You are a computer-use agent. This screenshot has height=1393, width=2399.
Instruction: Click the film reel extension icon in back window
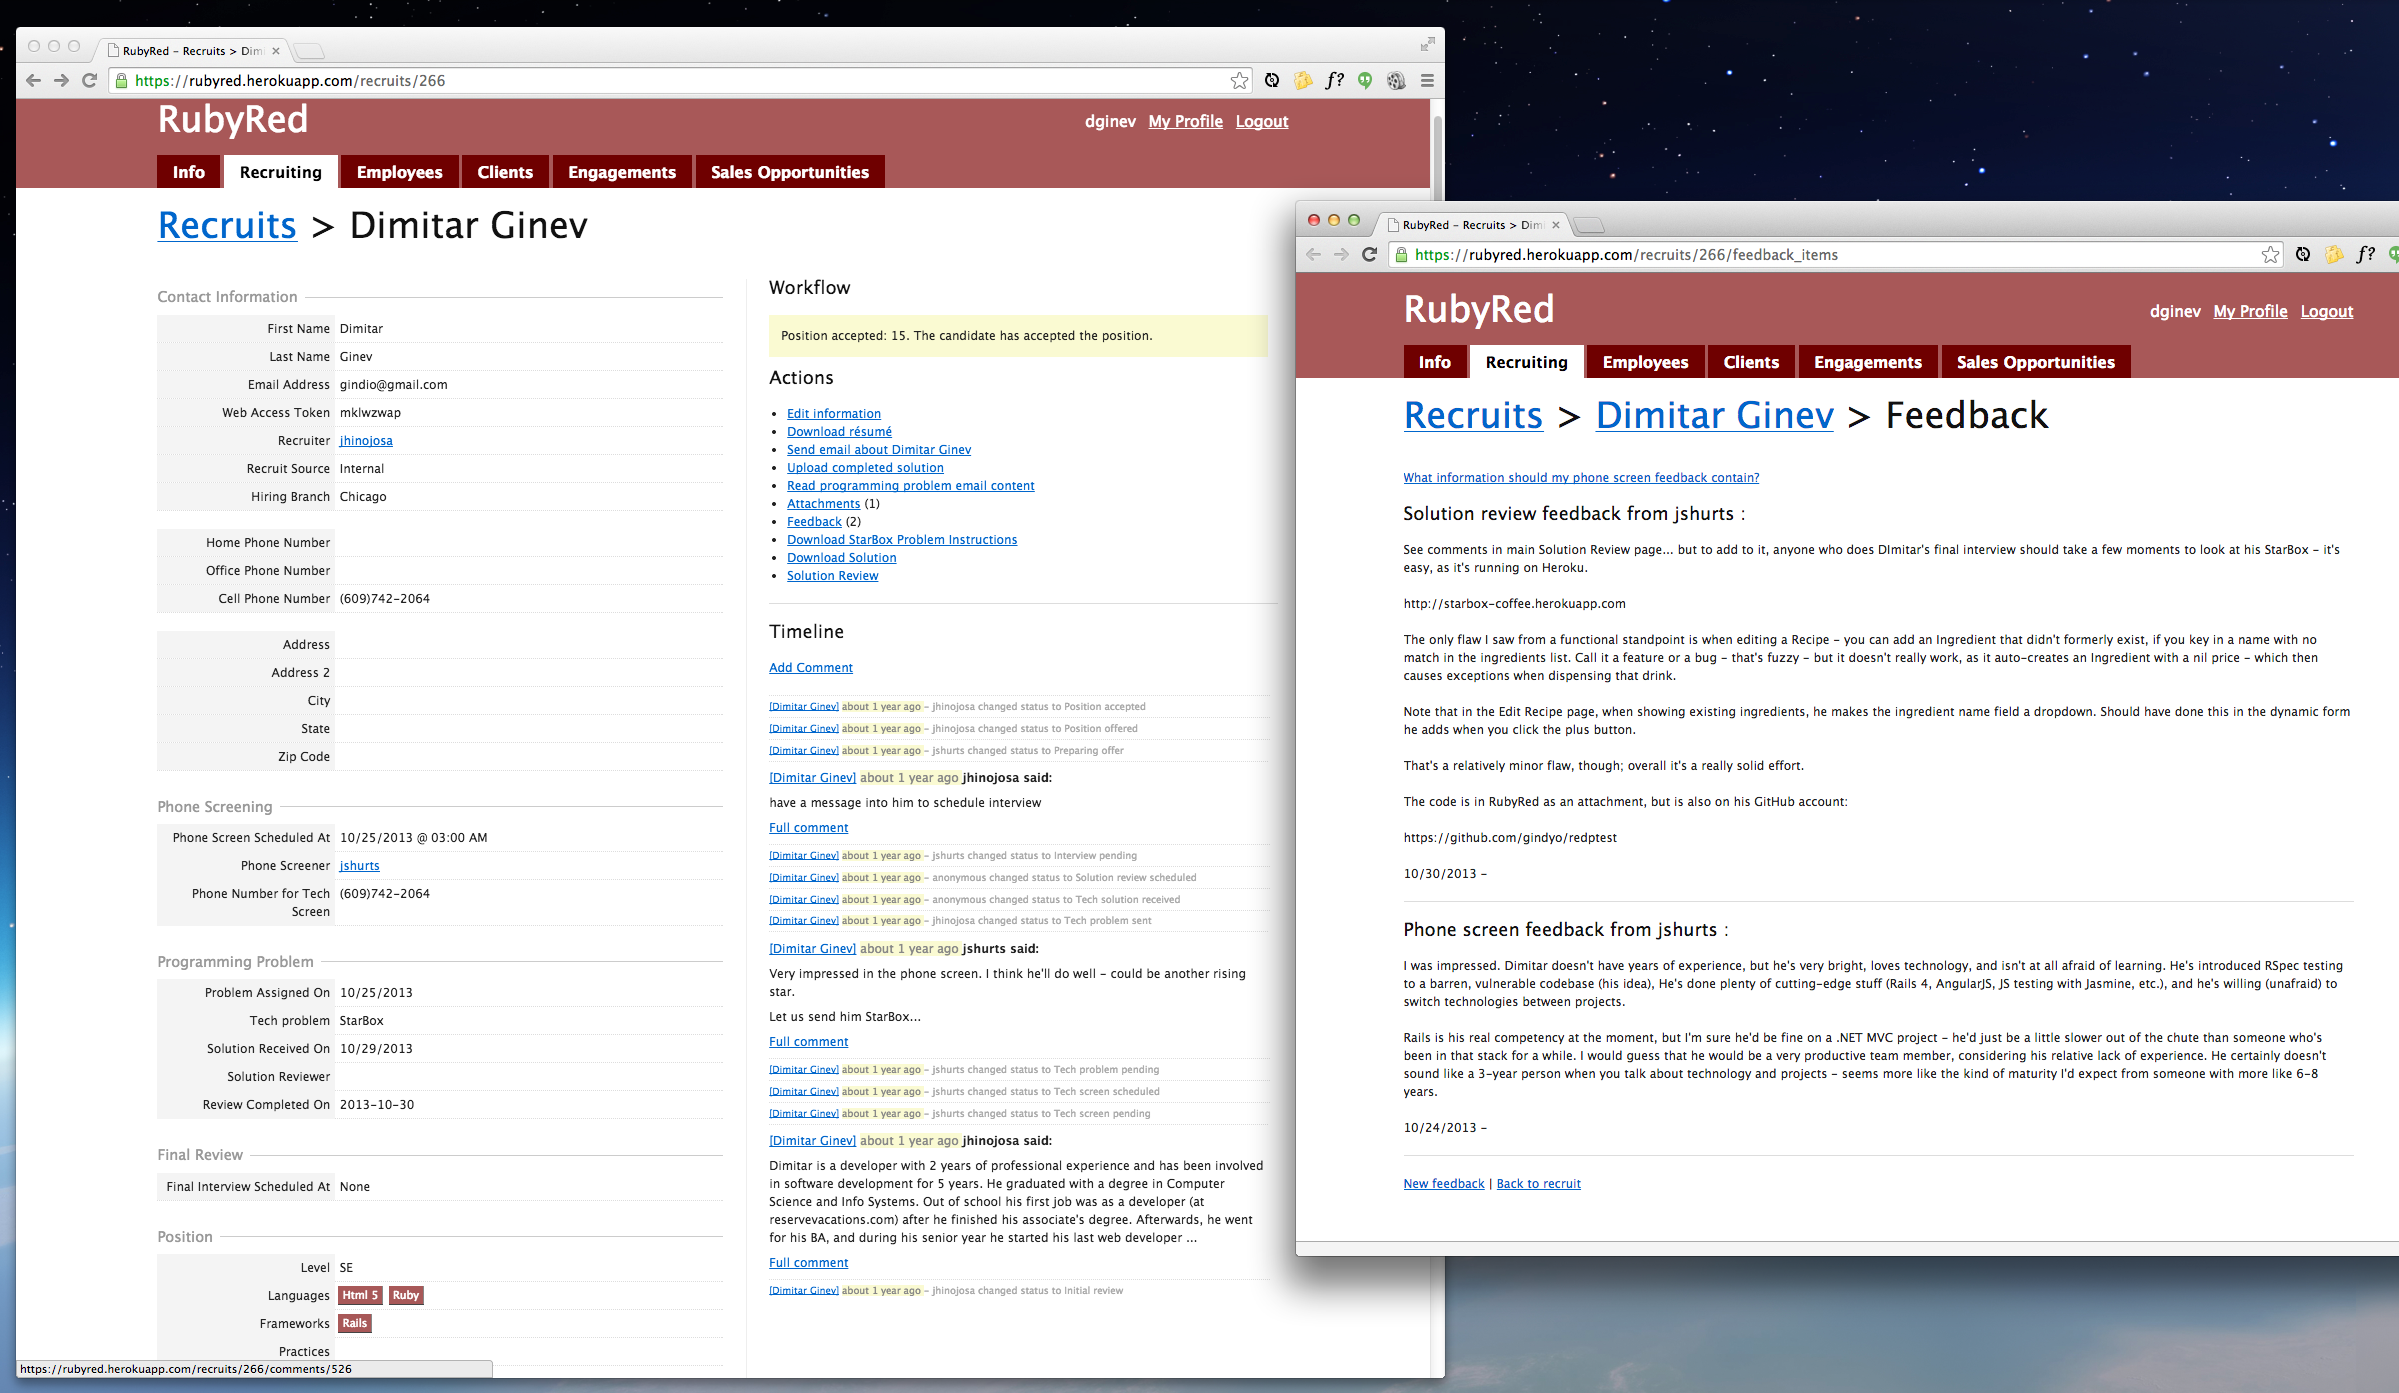(1397, 81)
